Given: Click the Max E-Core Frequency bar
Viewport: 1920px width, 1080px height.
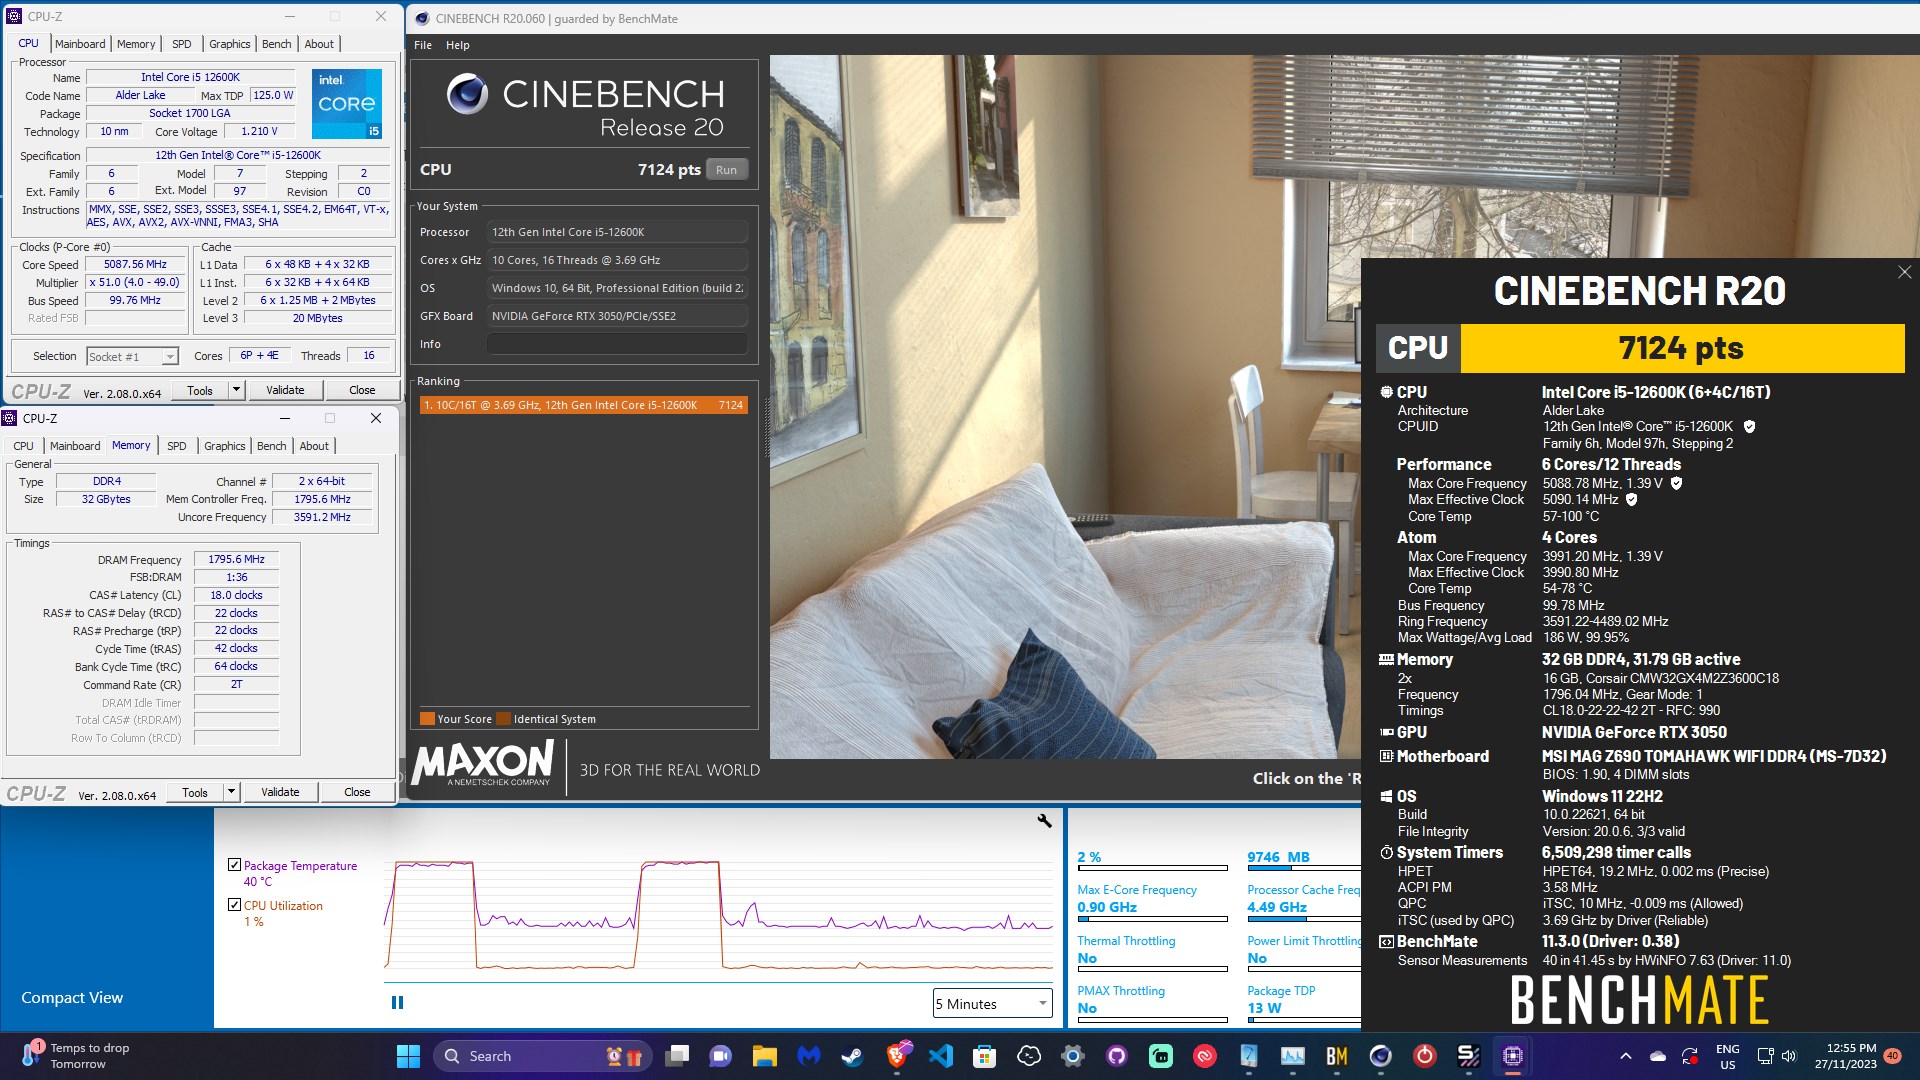Looking at the screenshot, I should pyautogui.click(x=1152, y=918).
